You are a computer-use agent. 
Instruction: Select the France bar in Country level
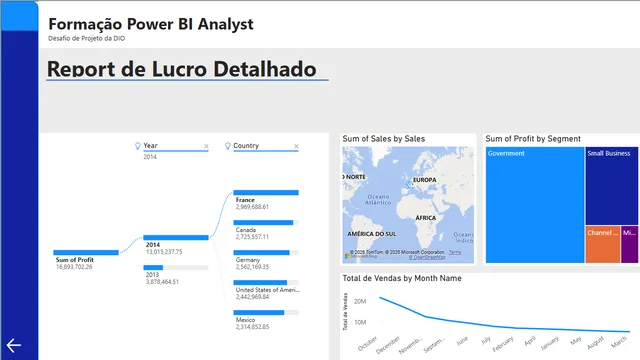(266, 193)
